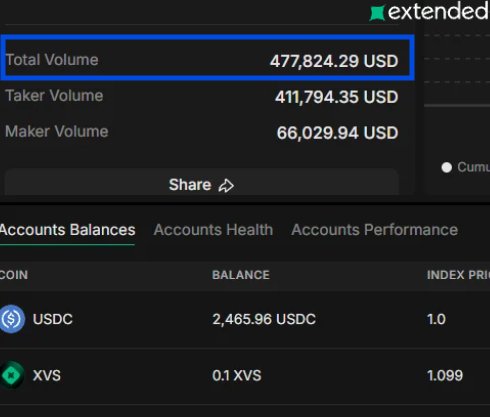Click the 1.0 index price value
The image size is (490, 417).
coord(436,319)
